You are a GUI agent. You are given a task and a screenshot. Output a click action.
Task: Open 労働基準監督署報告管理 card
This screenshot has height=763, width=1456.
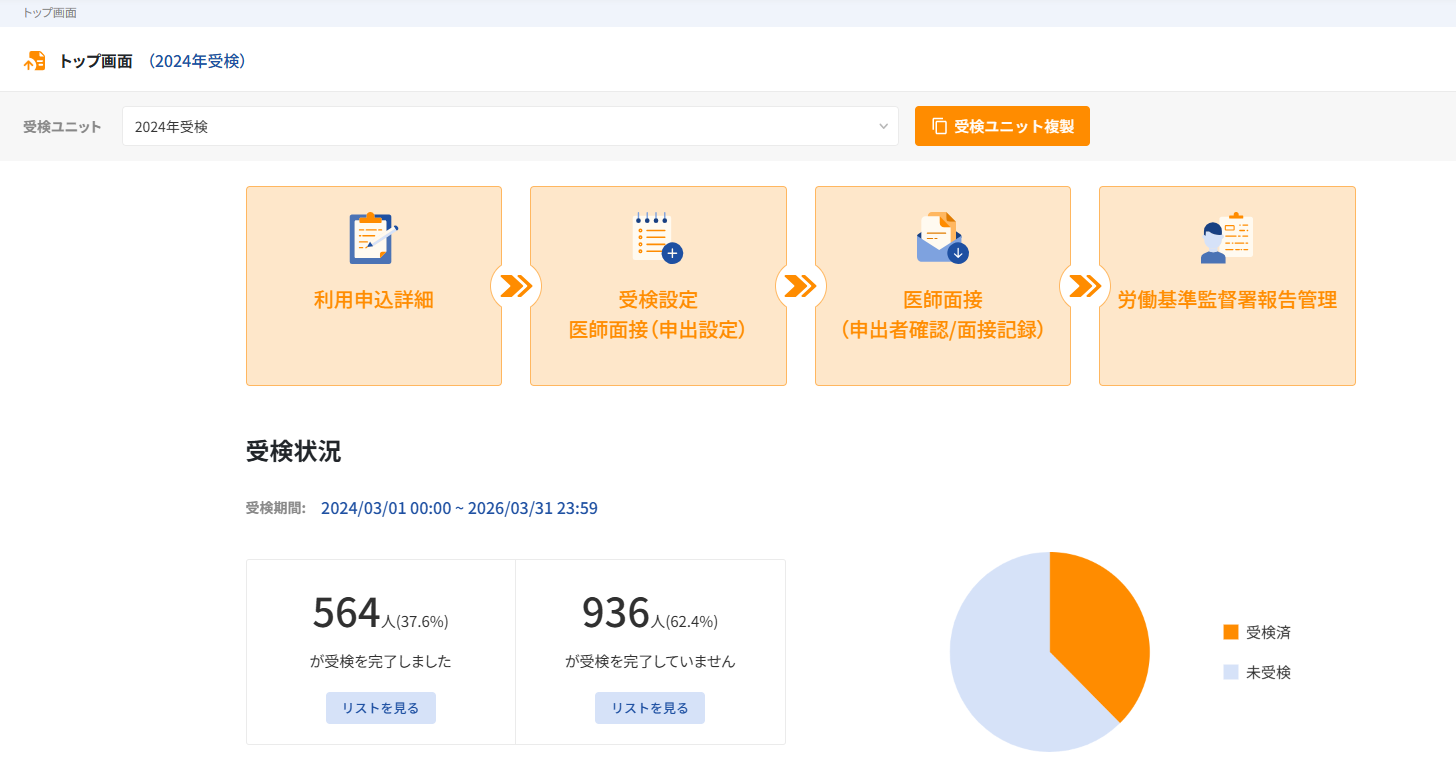point(1227,286)
